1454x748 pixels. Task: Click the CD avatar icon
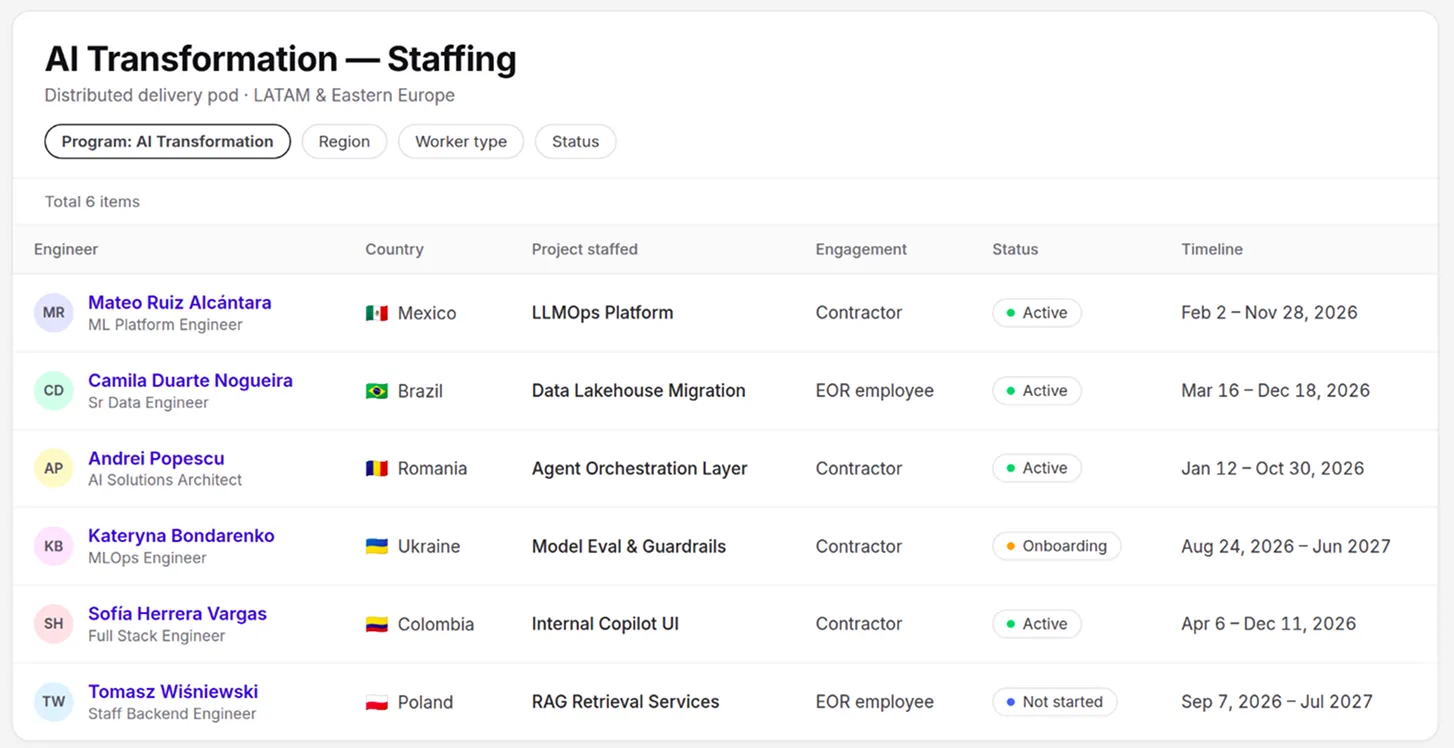pos(54,391)
